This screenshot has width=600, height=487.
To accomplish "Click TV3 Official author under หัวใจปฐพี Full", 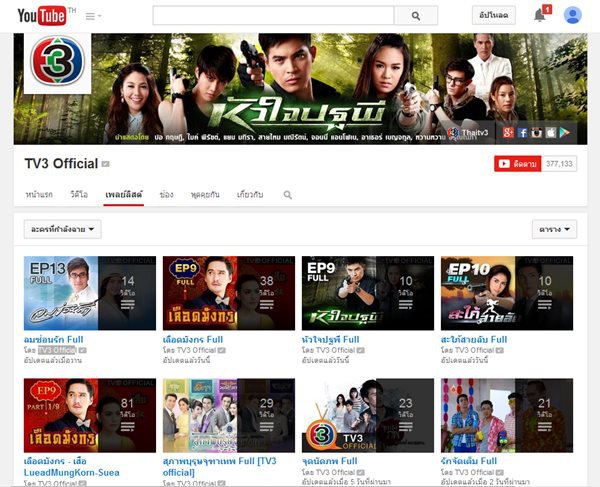I will 335,350.
